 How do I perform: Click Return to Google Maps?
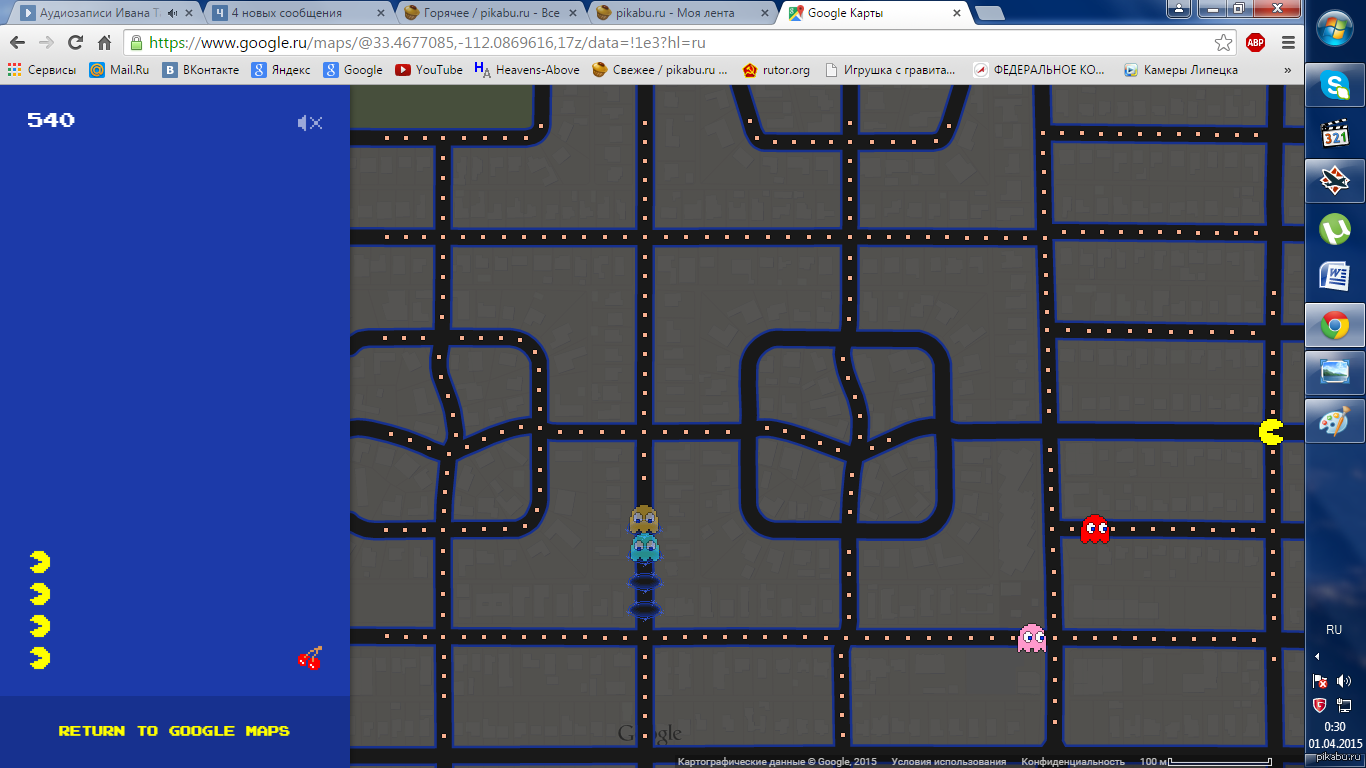[174, 731]
